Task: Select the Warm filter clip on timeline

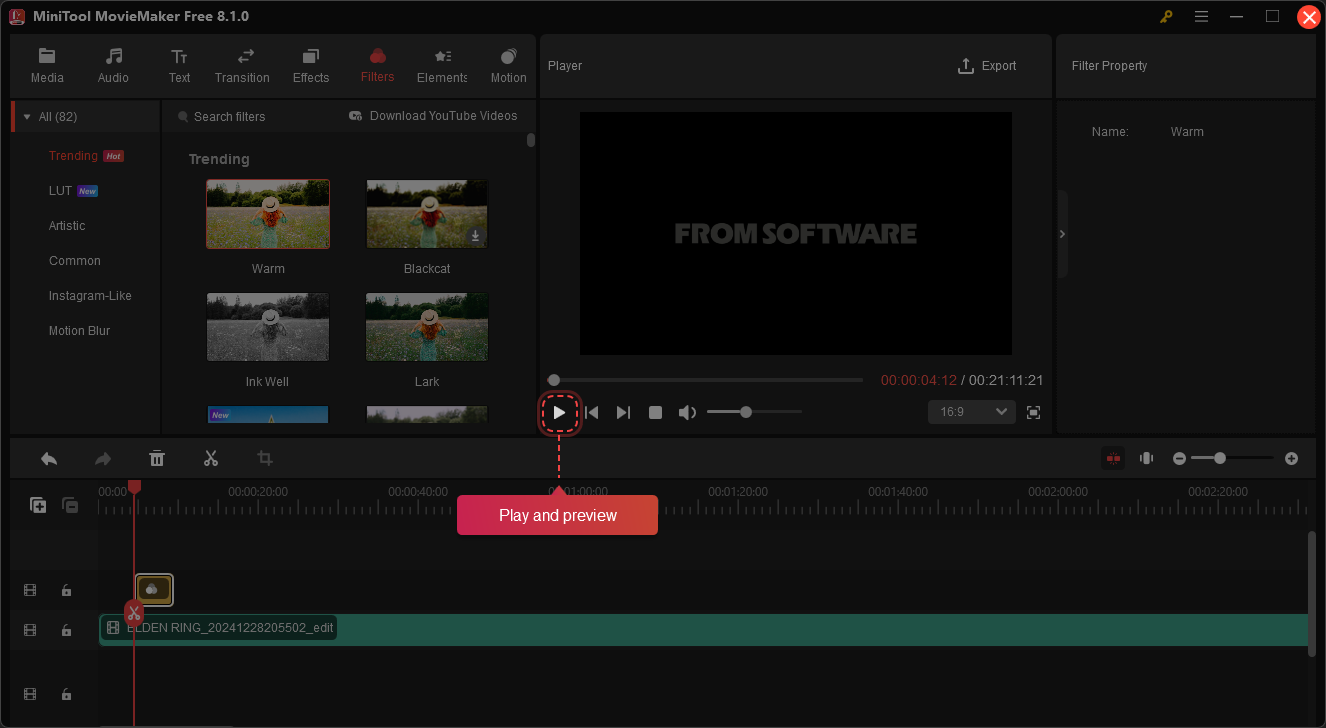Action: [154, 590]
